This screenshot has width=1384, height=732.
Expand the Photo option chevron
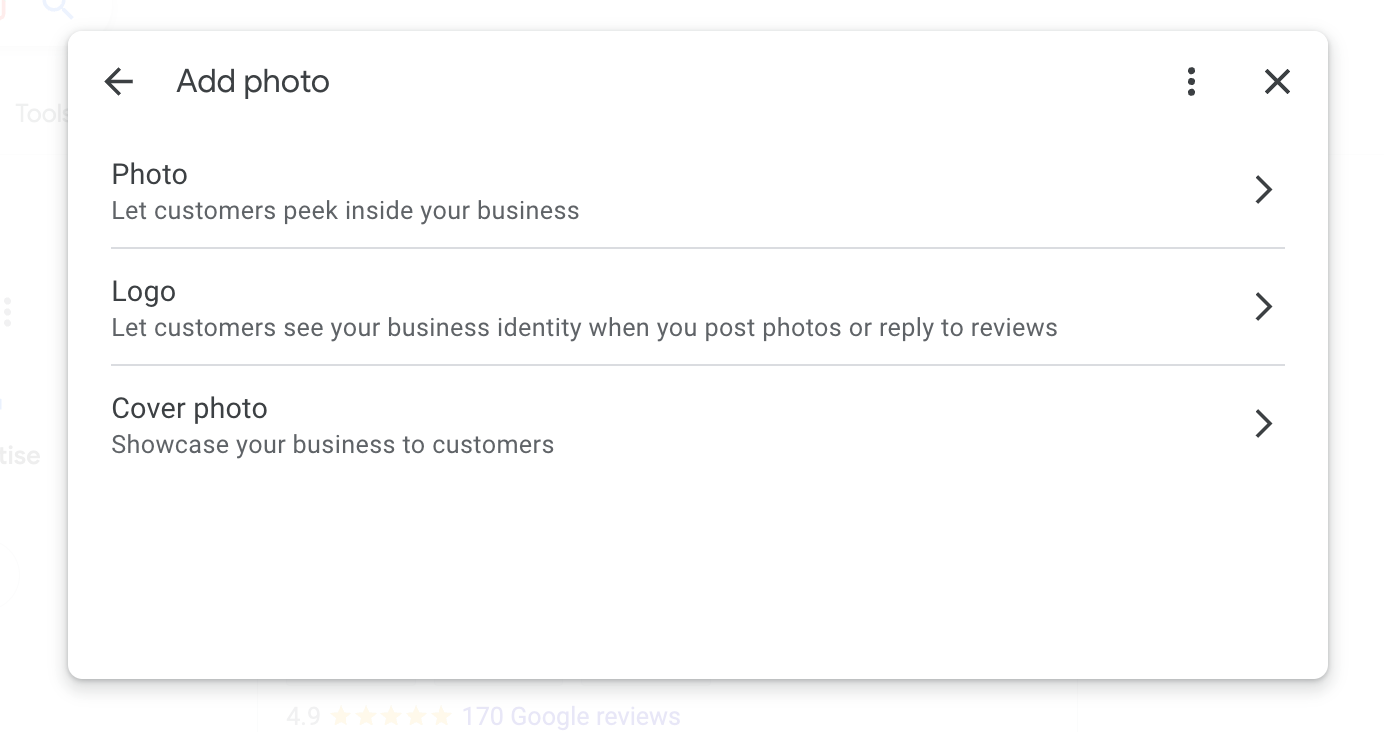point(1263,190)
